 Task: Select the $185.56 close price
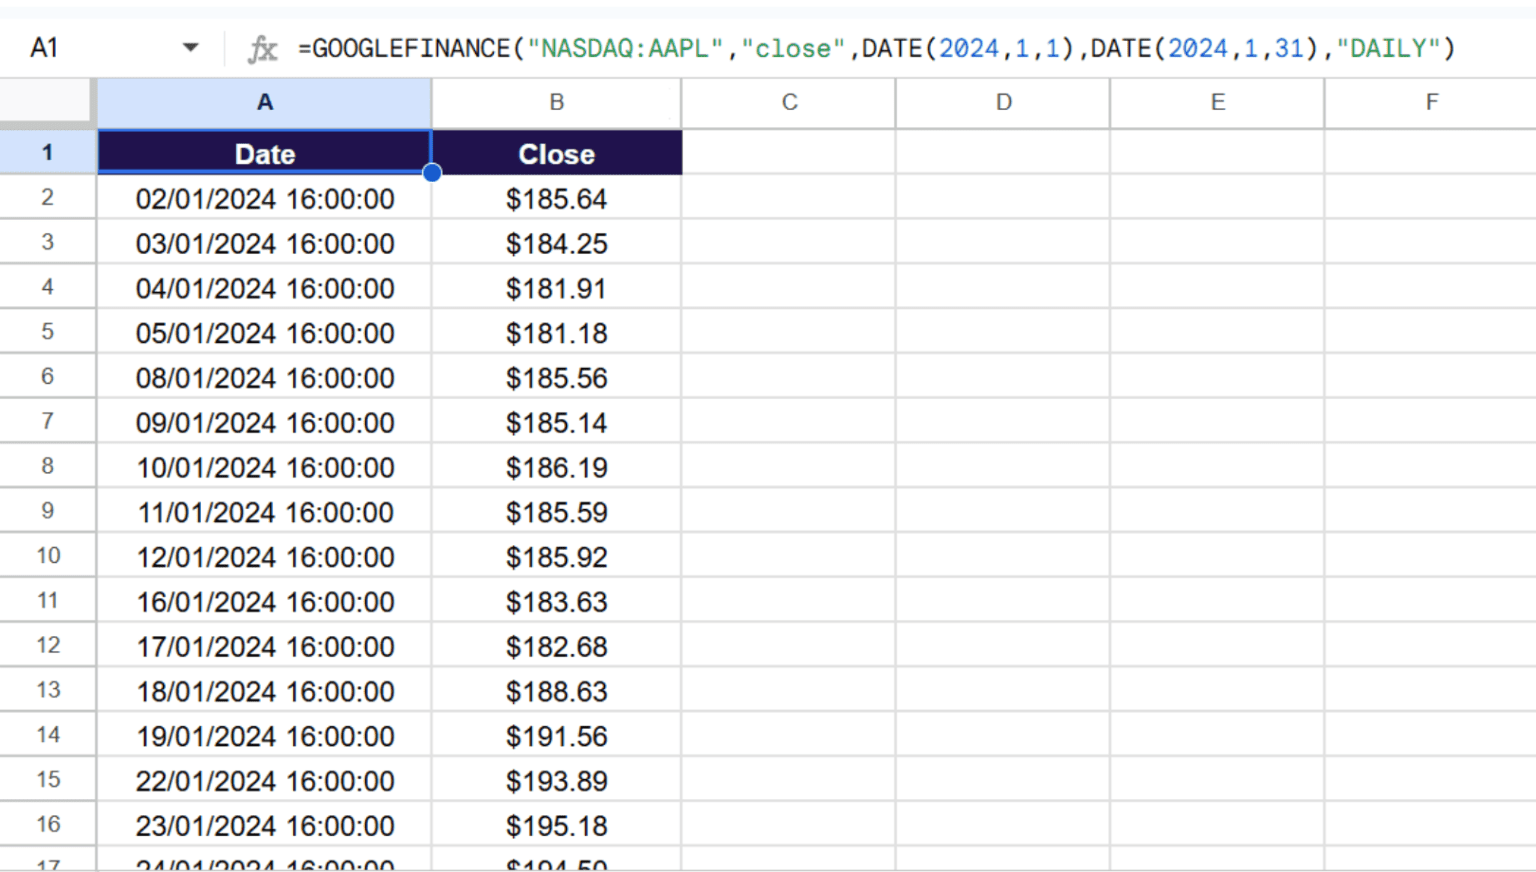[x=556, y=377]
